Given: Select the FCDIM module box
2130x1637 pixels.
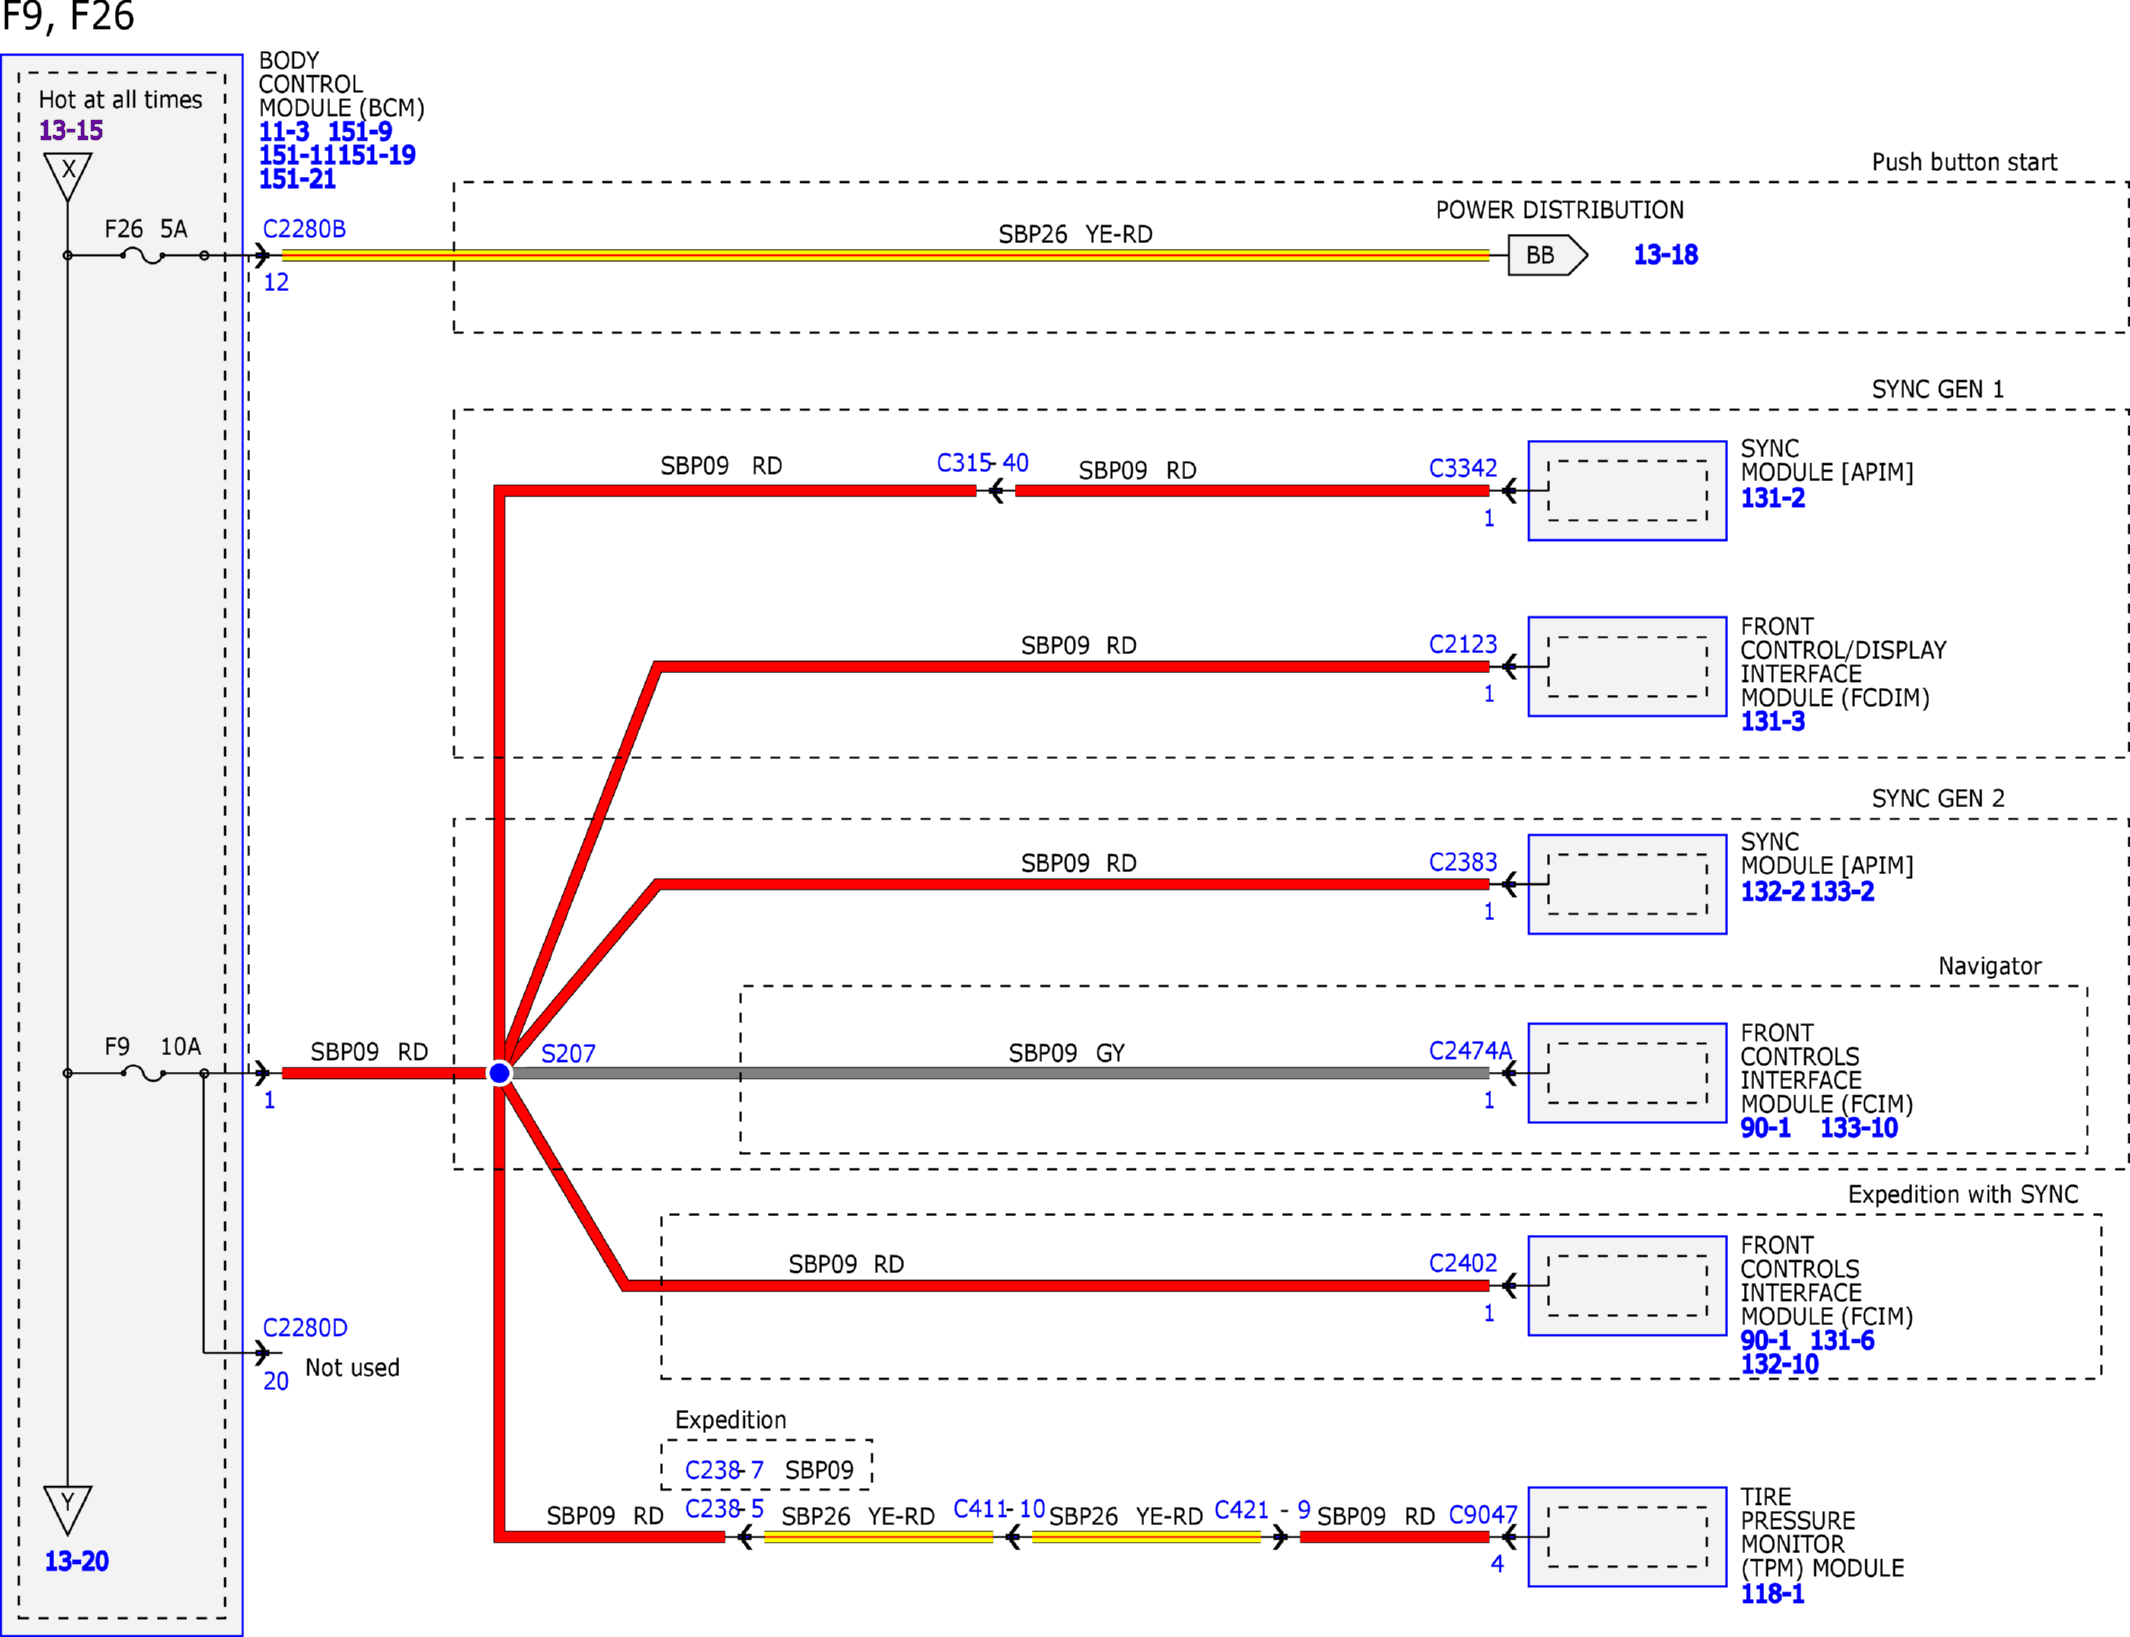Looking at the screenshot, I should pyautogui.click(x=1627, y=666).
